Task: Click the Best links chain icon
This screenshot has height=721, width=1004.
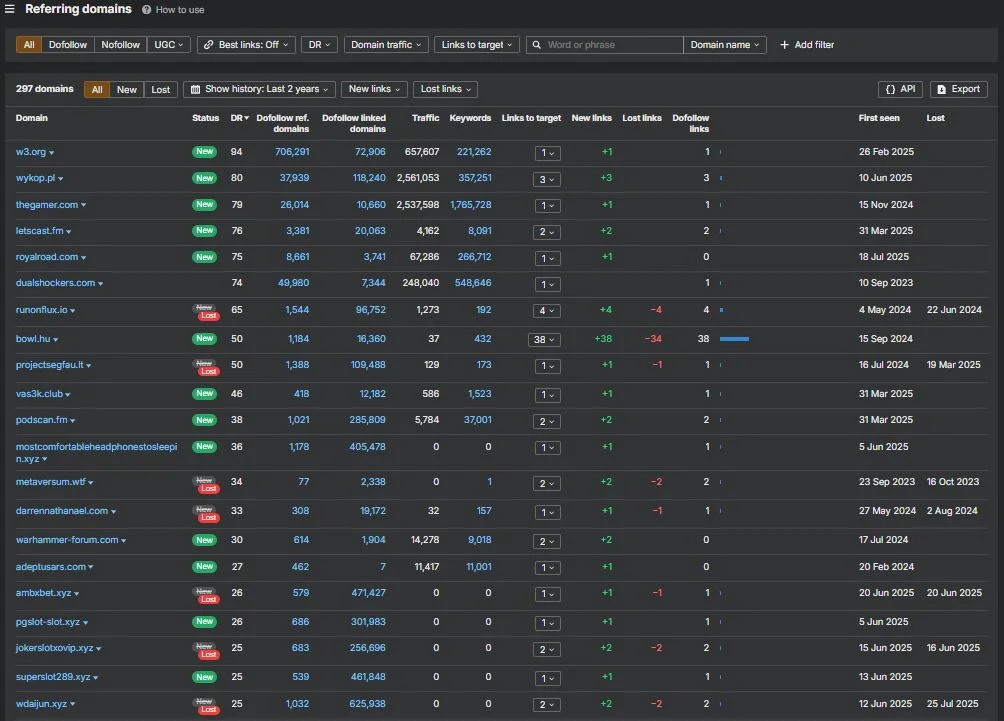Action: click(209, 45)
